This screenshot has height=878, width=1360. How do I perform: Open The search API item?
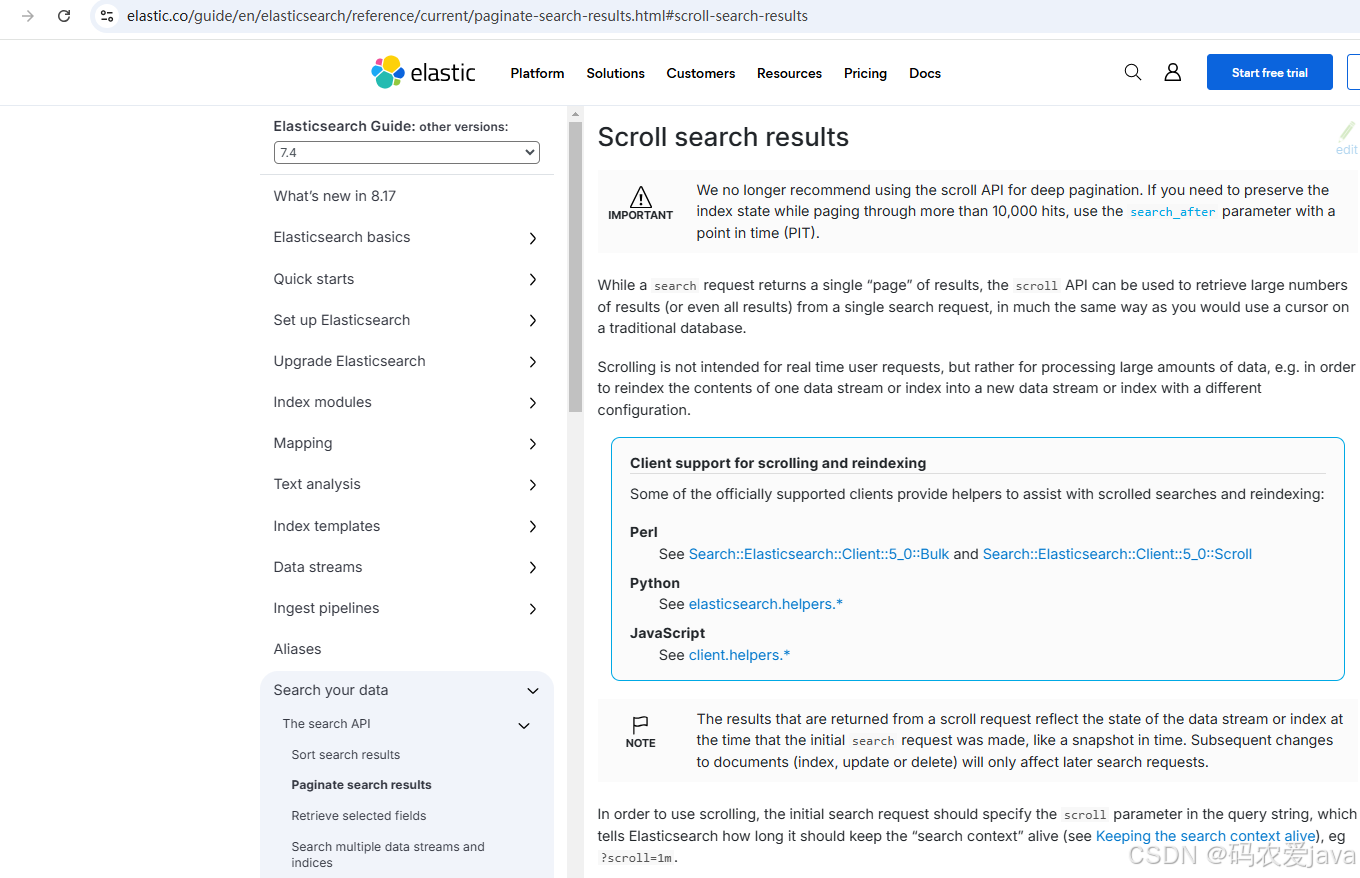(327, 724)
